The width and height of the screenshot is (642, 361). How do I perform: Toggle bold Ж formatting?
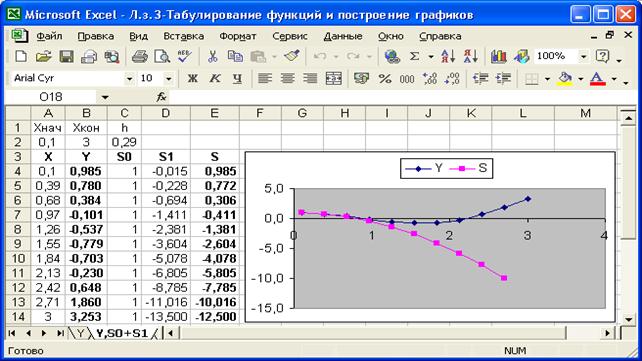[x=192, y=78]
